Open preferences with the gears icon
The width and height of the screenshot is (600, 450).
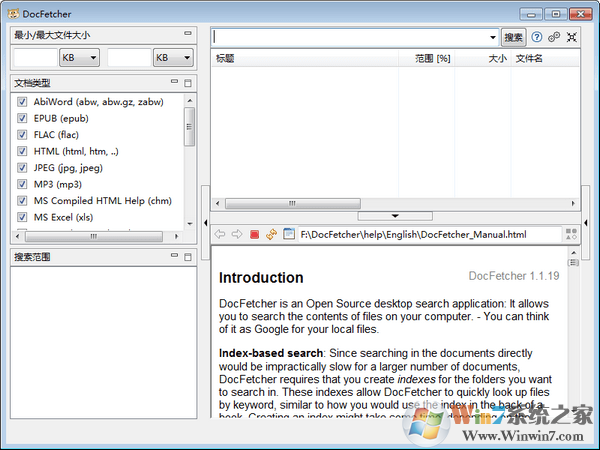554,37
